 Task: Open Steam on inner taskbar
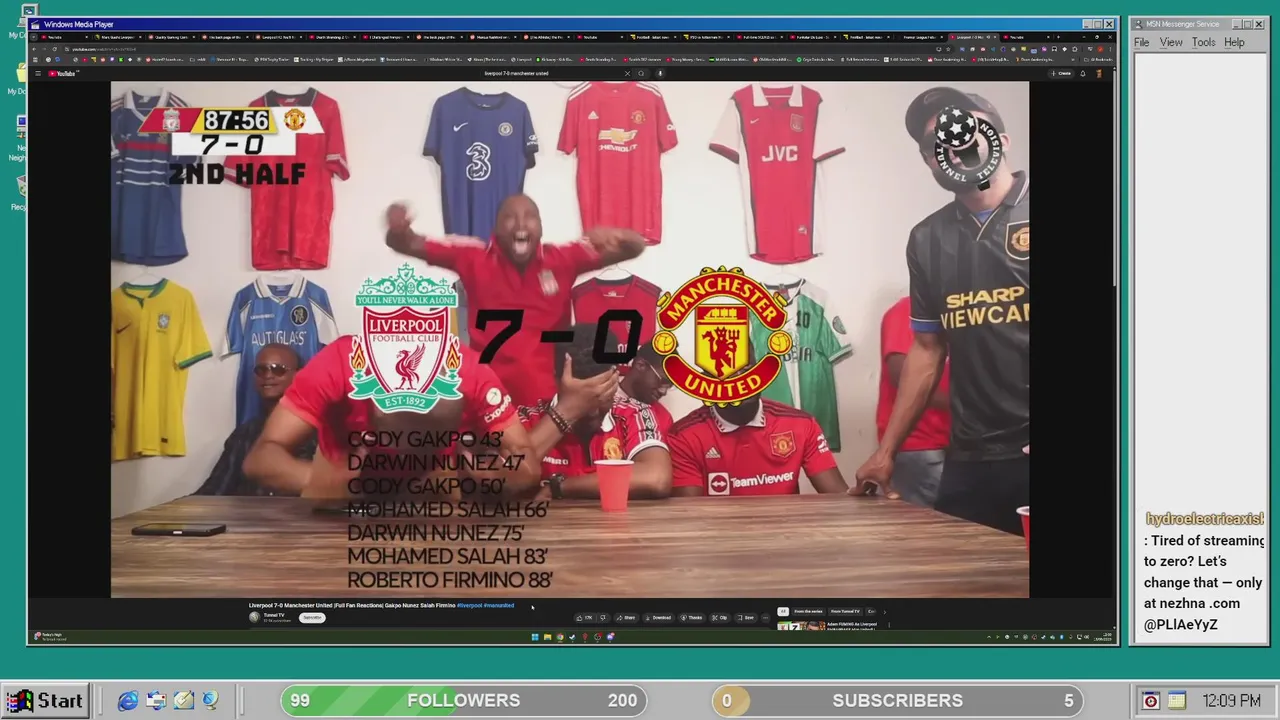tap(573, 637)
